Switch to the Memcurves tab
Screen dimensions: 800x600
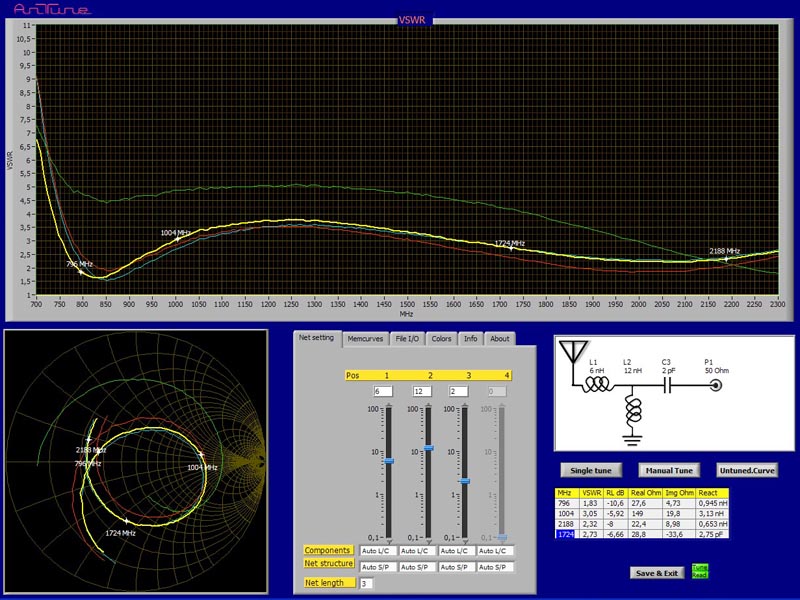365,339
